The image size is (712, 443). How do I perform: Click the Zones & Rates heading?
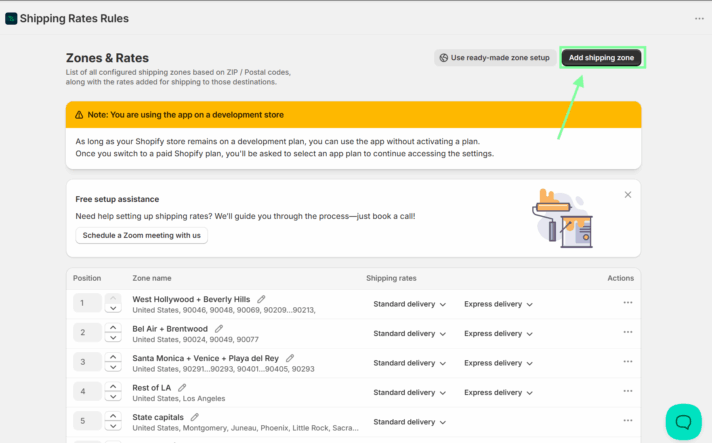point(107,58)
